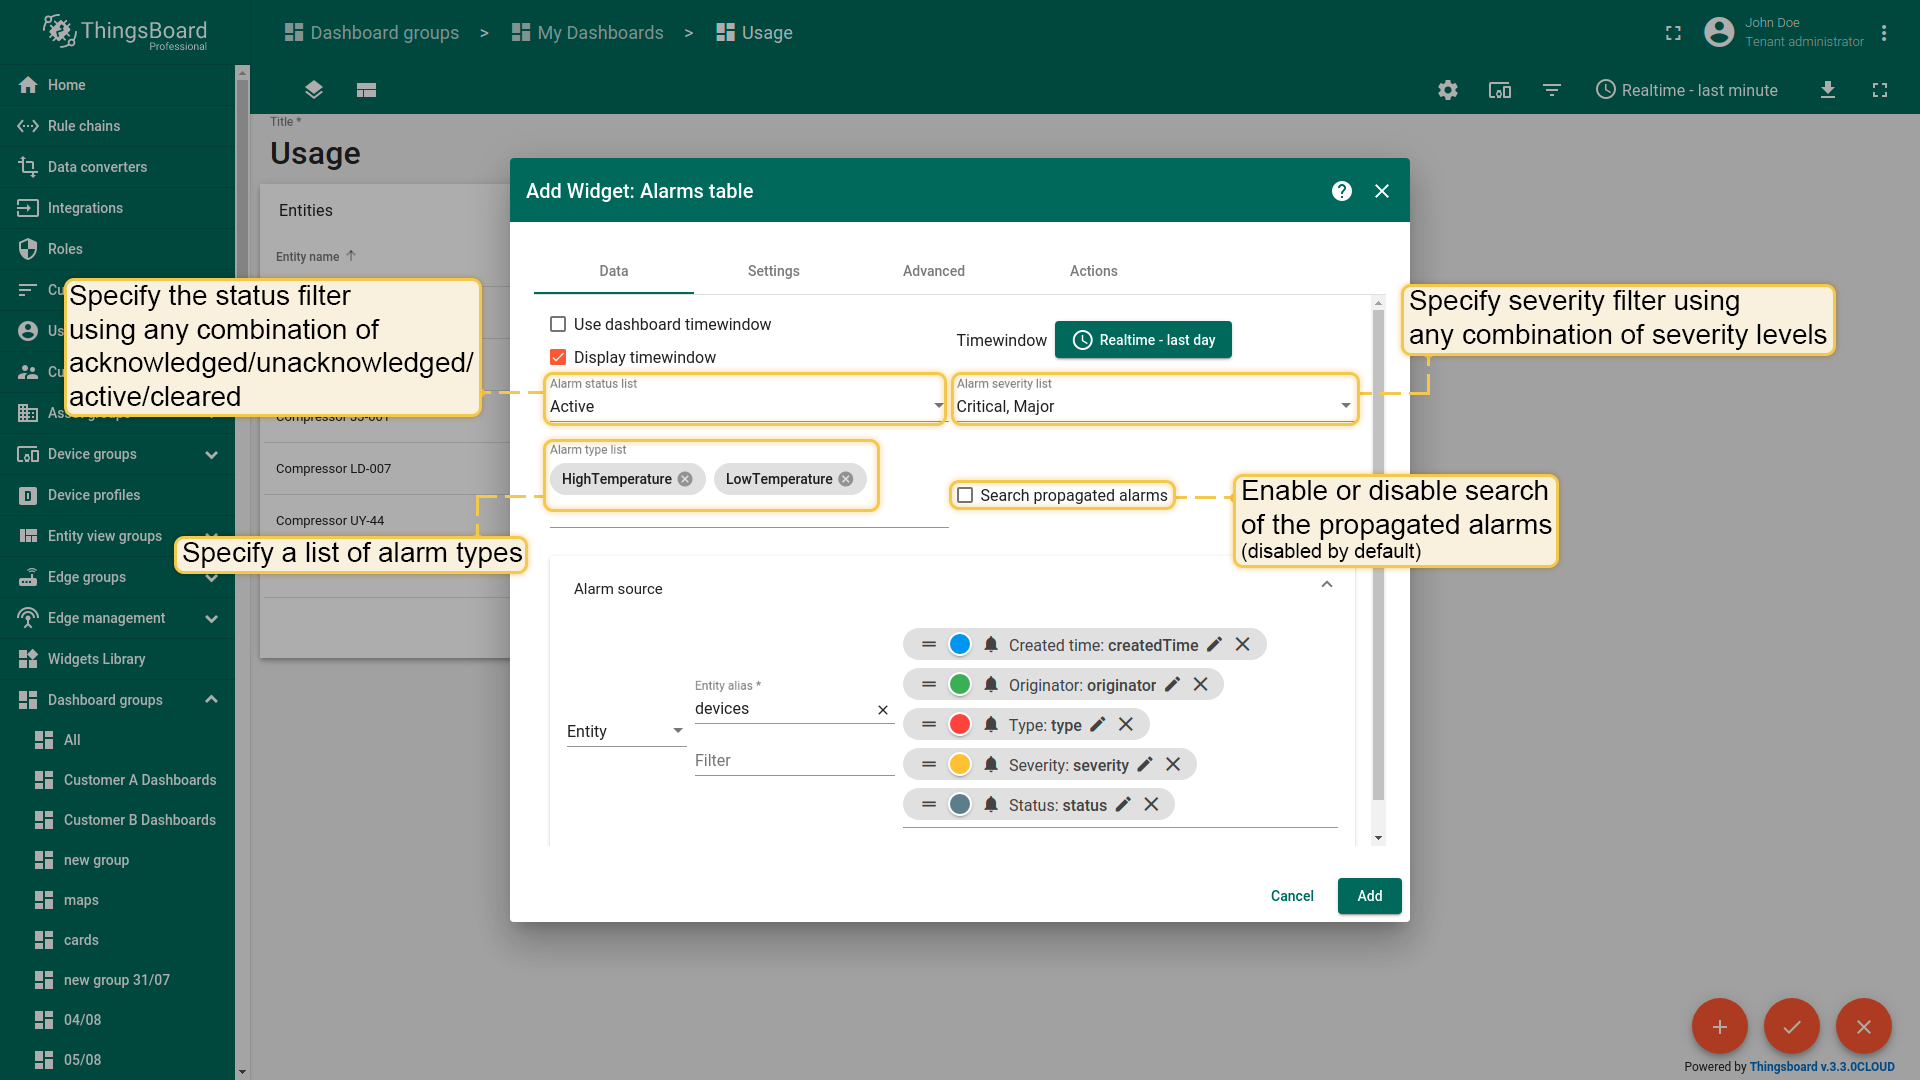Click the red Type color swatch
The image size is (1920, 1080).
click(960, 725)
